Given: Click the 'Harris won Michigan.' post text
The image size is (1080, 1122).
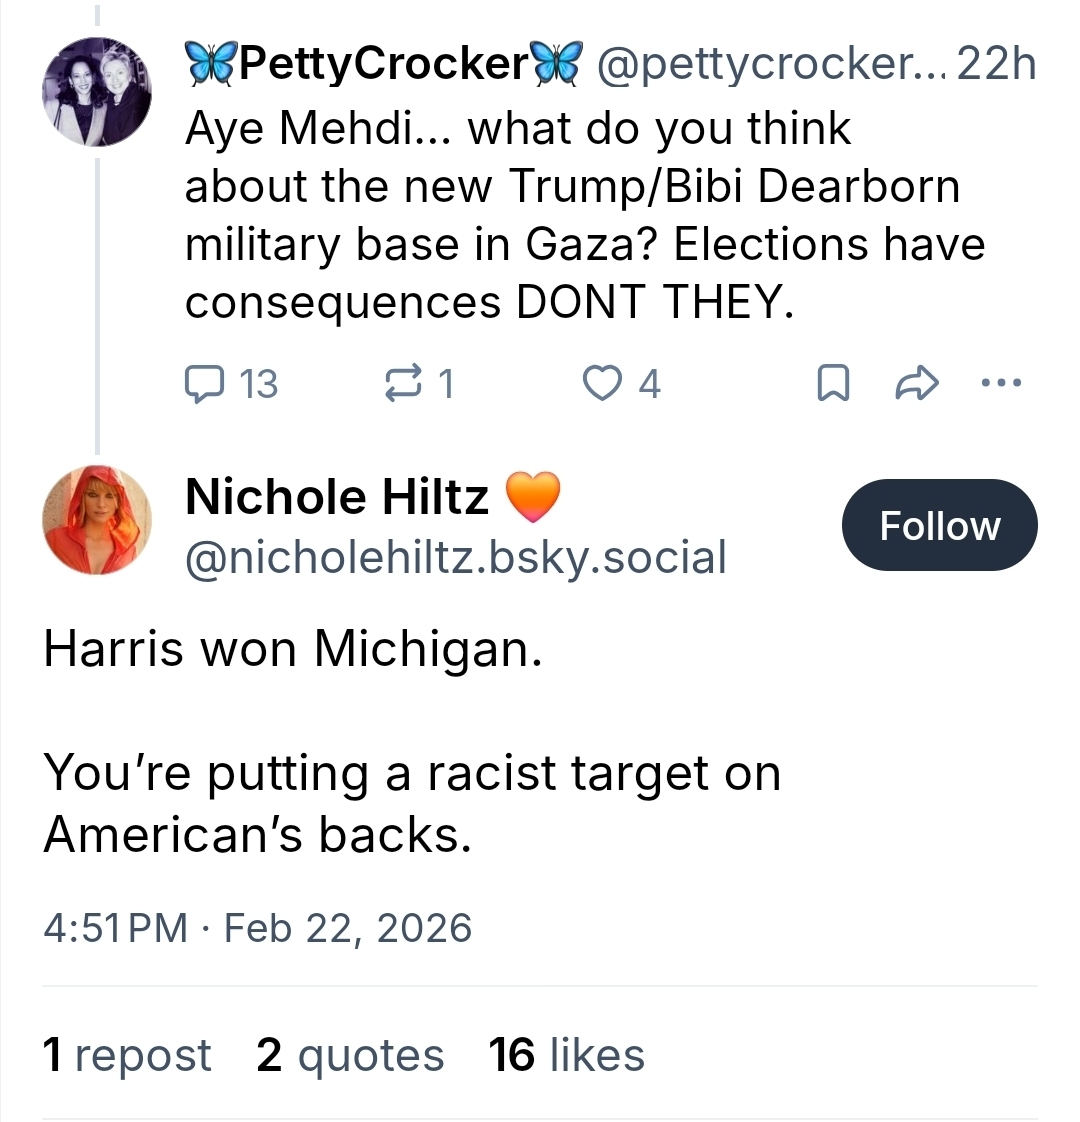Looking at the screenshot, I should (x=293, y=649).
